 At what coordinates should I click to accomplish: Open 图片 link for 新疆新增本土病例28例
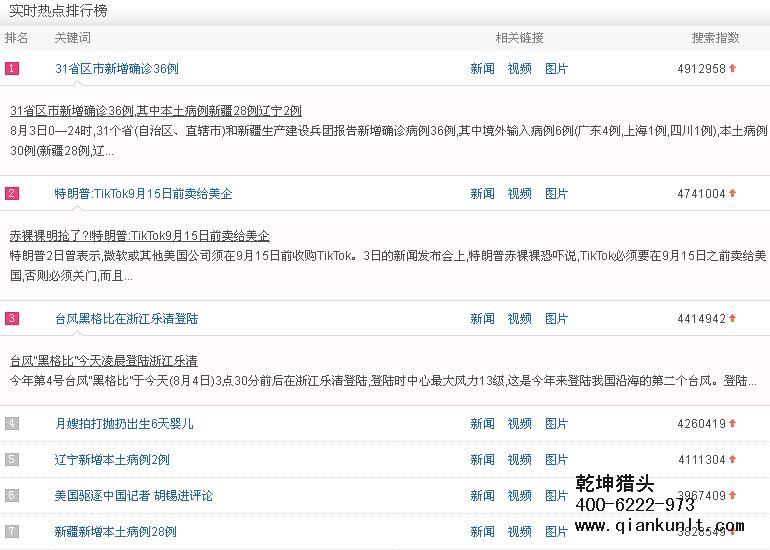(556, 532)
